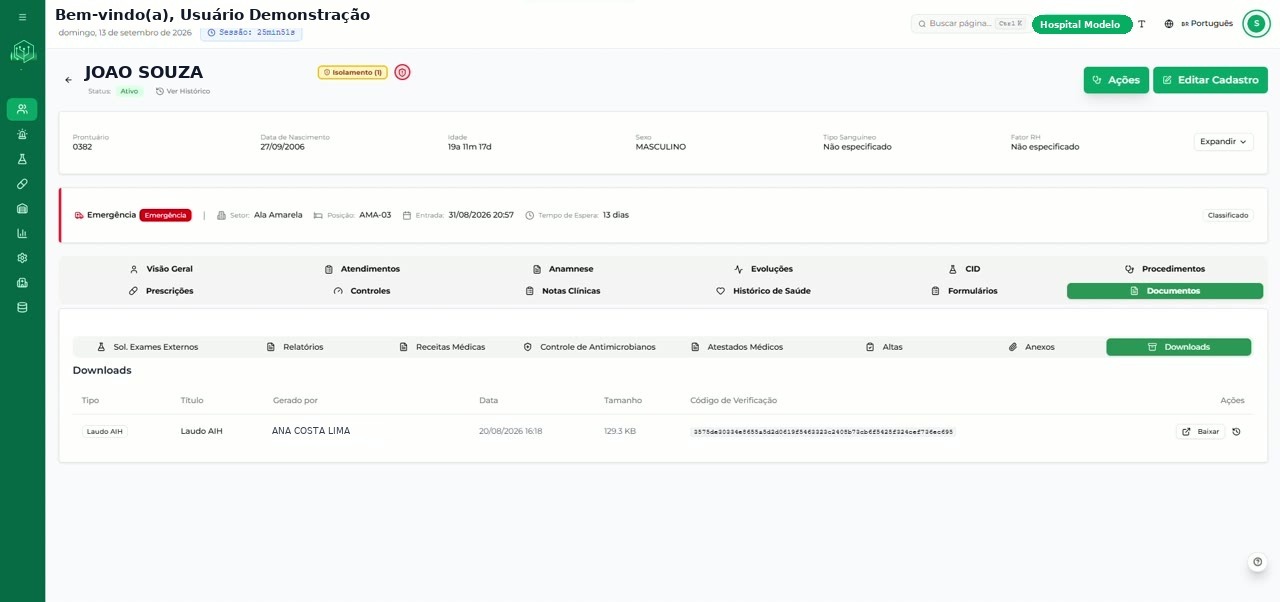Click the verification code hash
1280x602 pixels.
(x=823, y=432)
